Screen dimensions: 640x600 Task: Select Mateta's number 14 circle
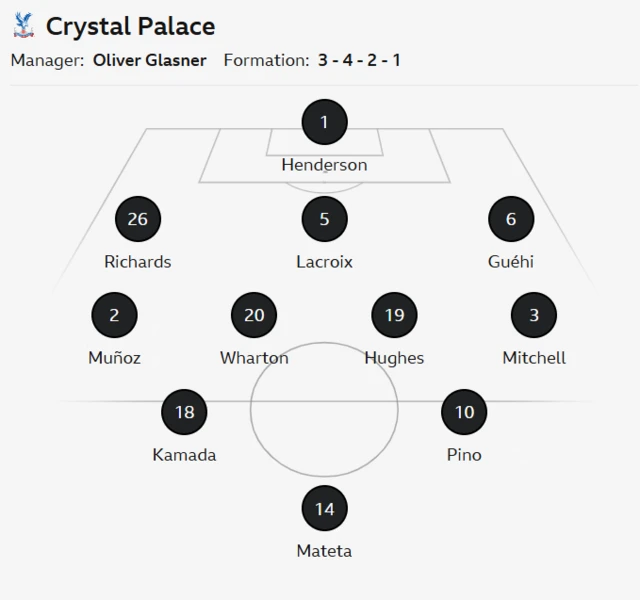click(324, 508)
